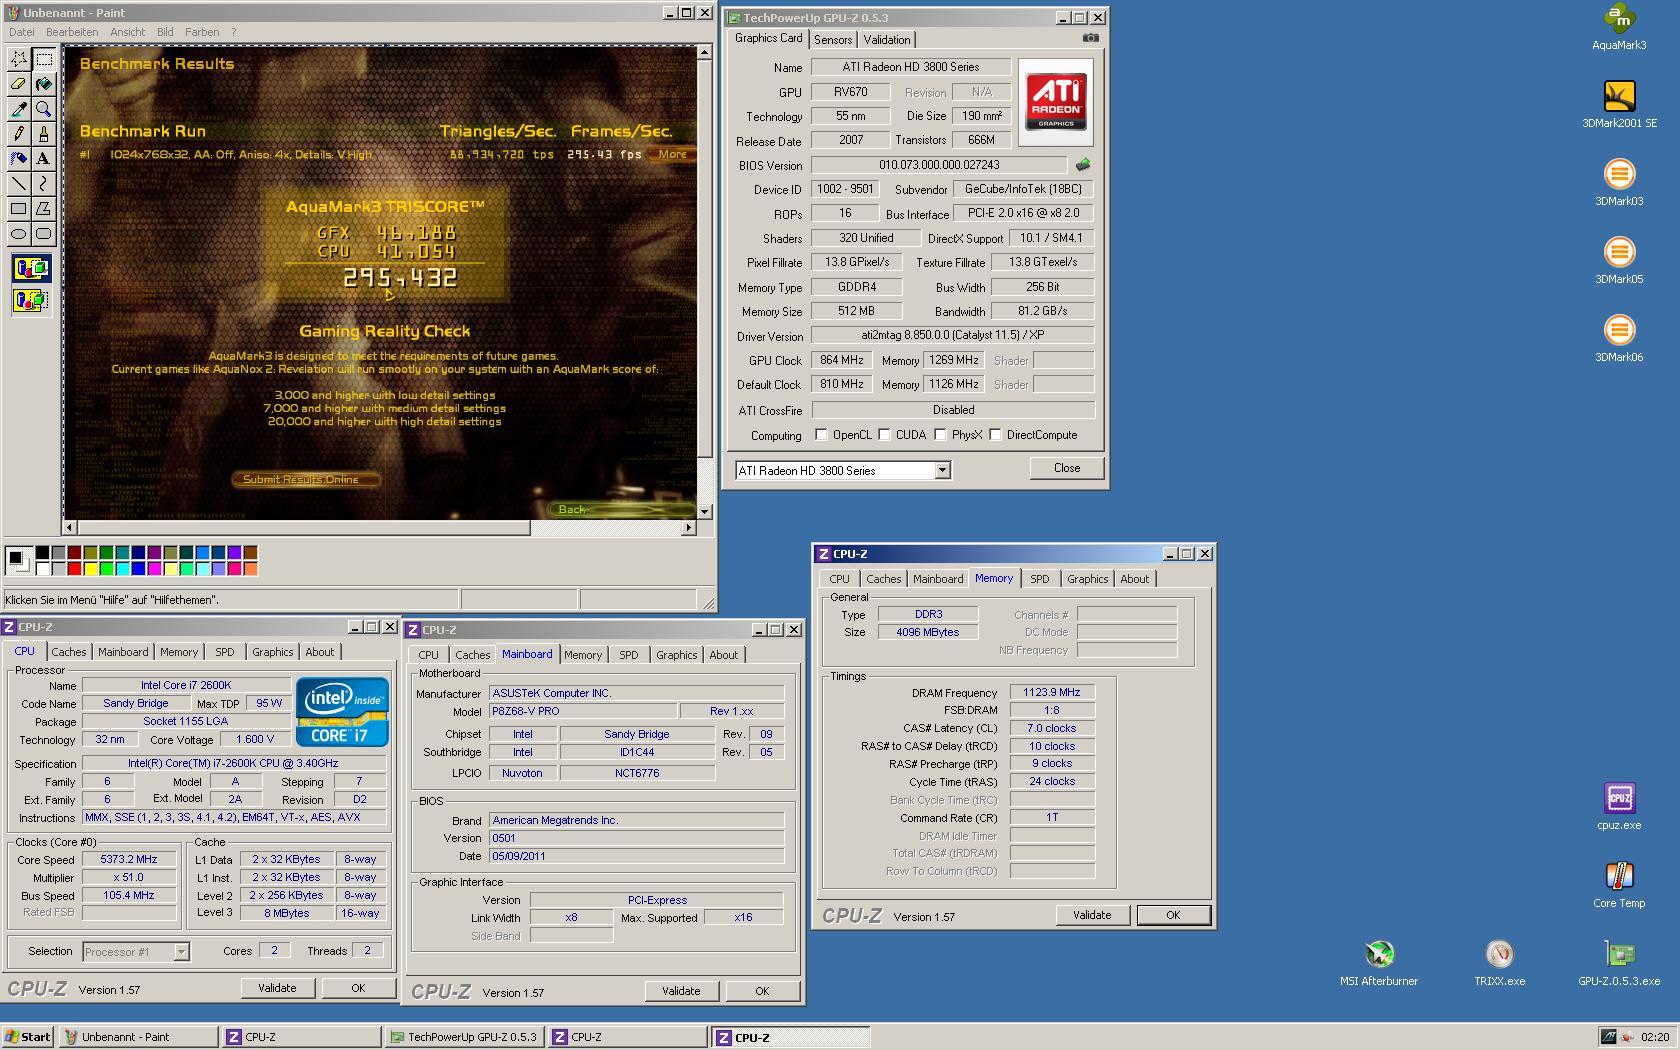Open the Bild menu in Paint
The image size is (1680, 1050).
(x=165, y=32)
